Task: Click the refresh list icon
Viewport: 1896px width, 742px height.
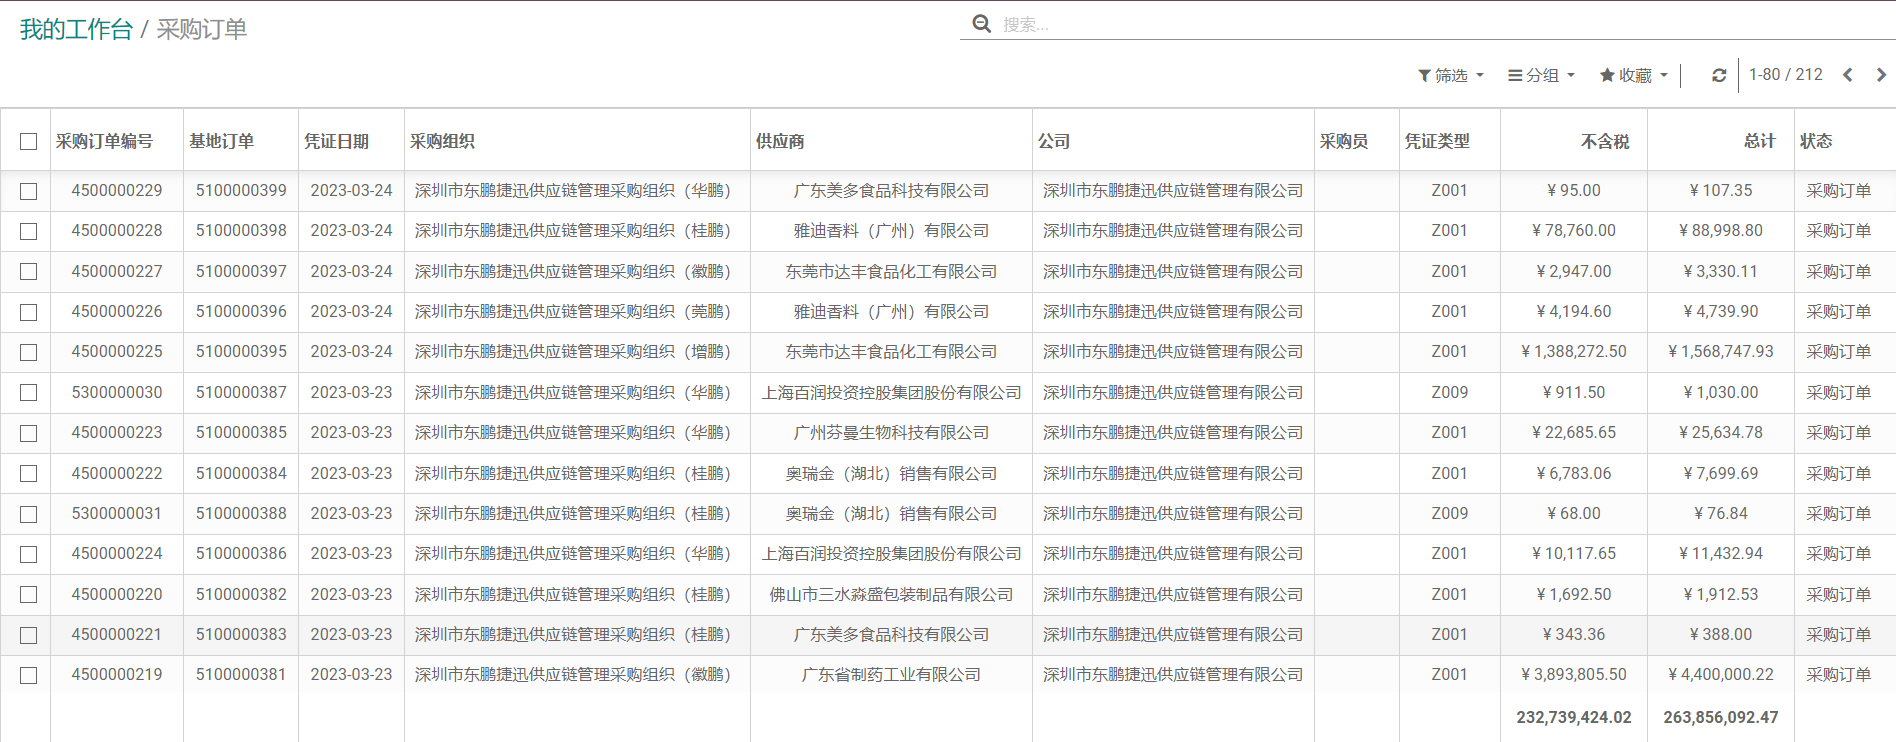Action: point(1719,75)
